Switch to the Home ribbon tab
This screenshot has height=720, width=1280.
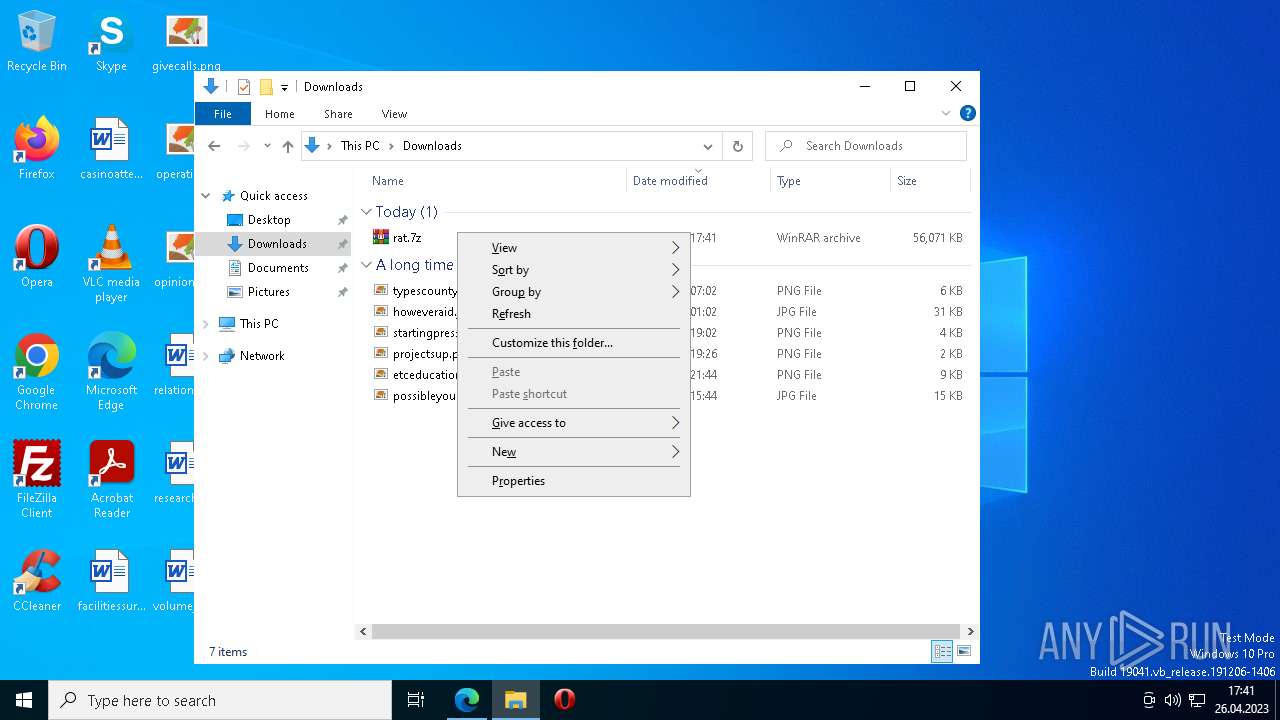click(x=280, y=114)
